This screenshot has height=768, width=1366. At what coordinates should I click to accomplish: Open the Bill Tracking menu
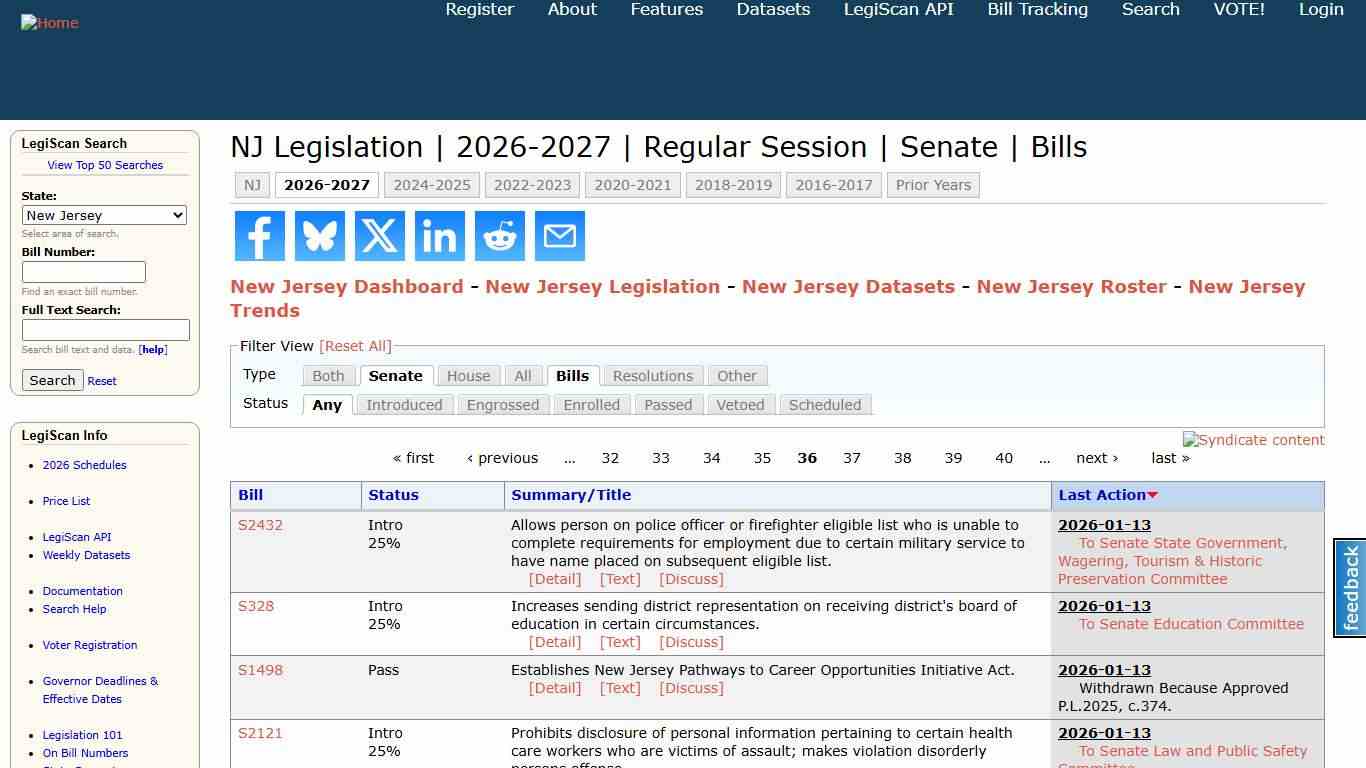click(1037, 9)
